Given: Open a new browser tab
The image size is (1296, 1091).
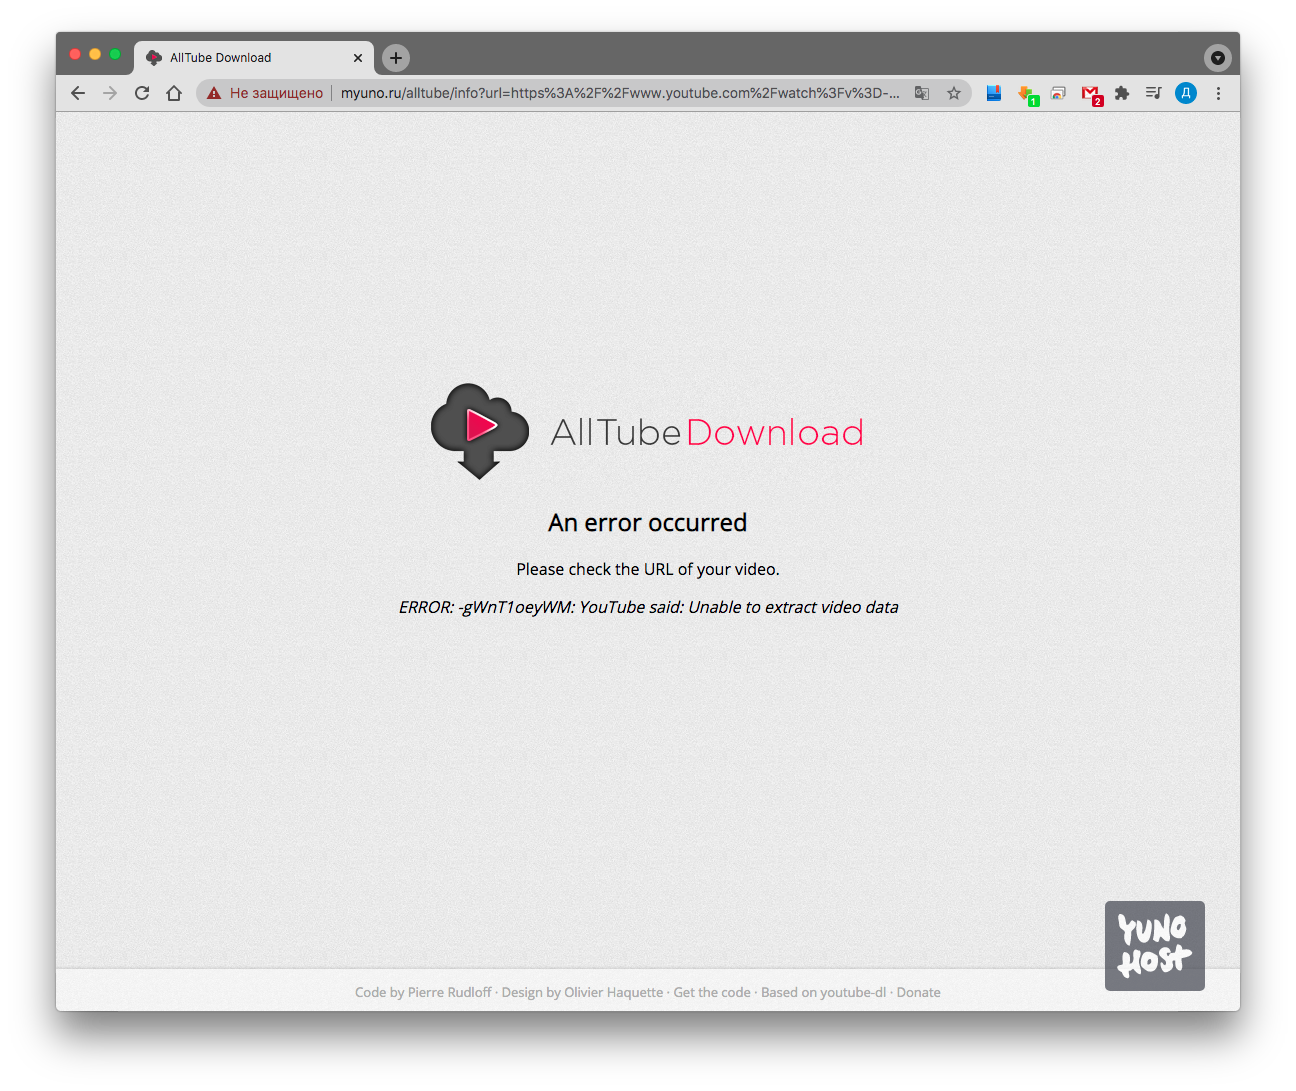Looking at the screenshot, I should 396,58.
